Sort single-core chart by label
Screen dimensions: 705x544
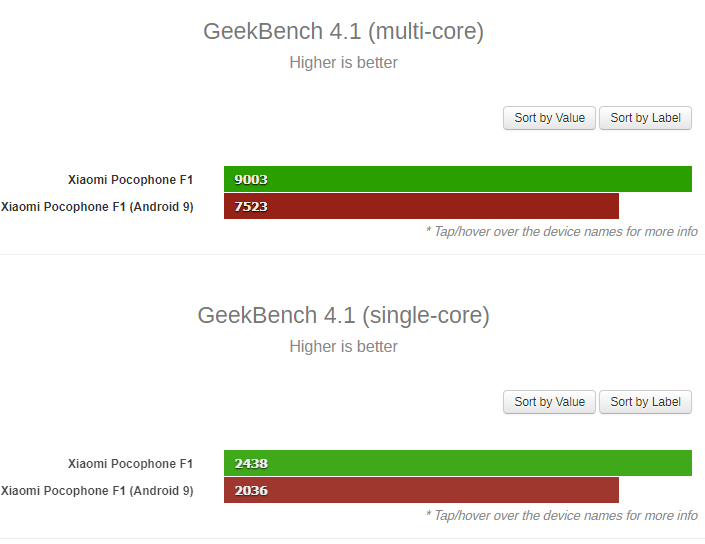[645, 402]
